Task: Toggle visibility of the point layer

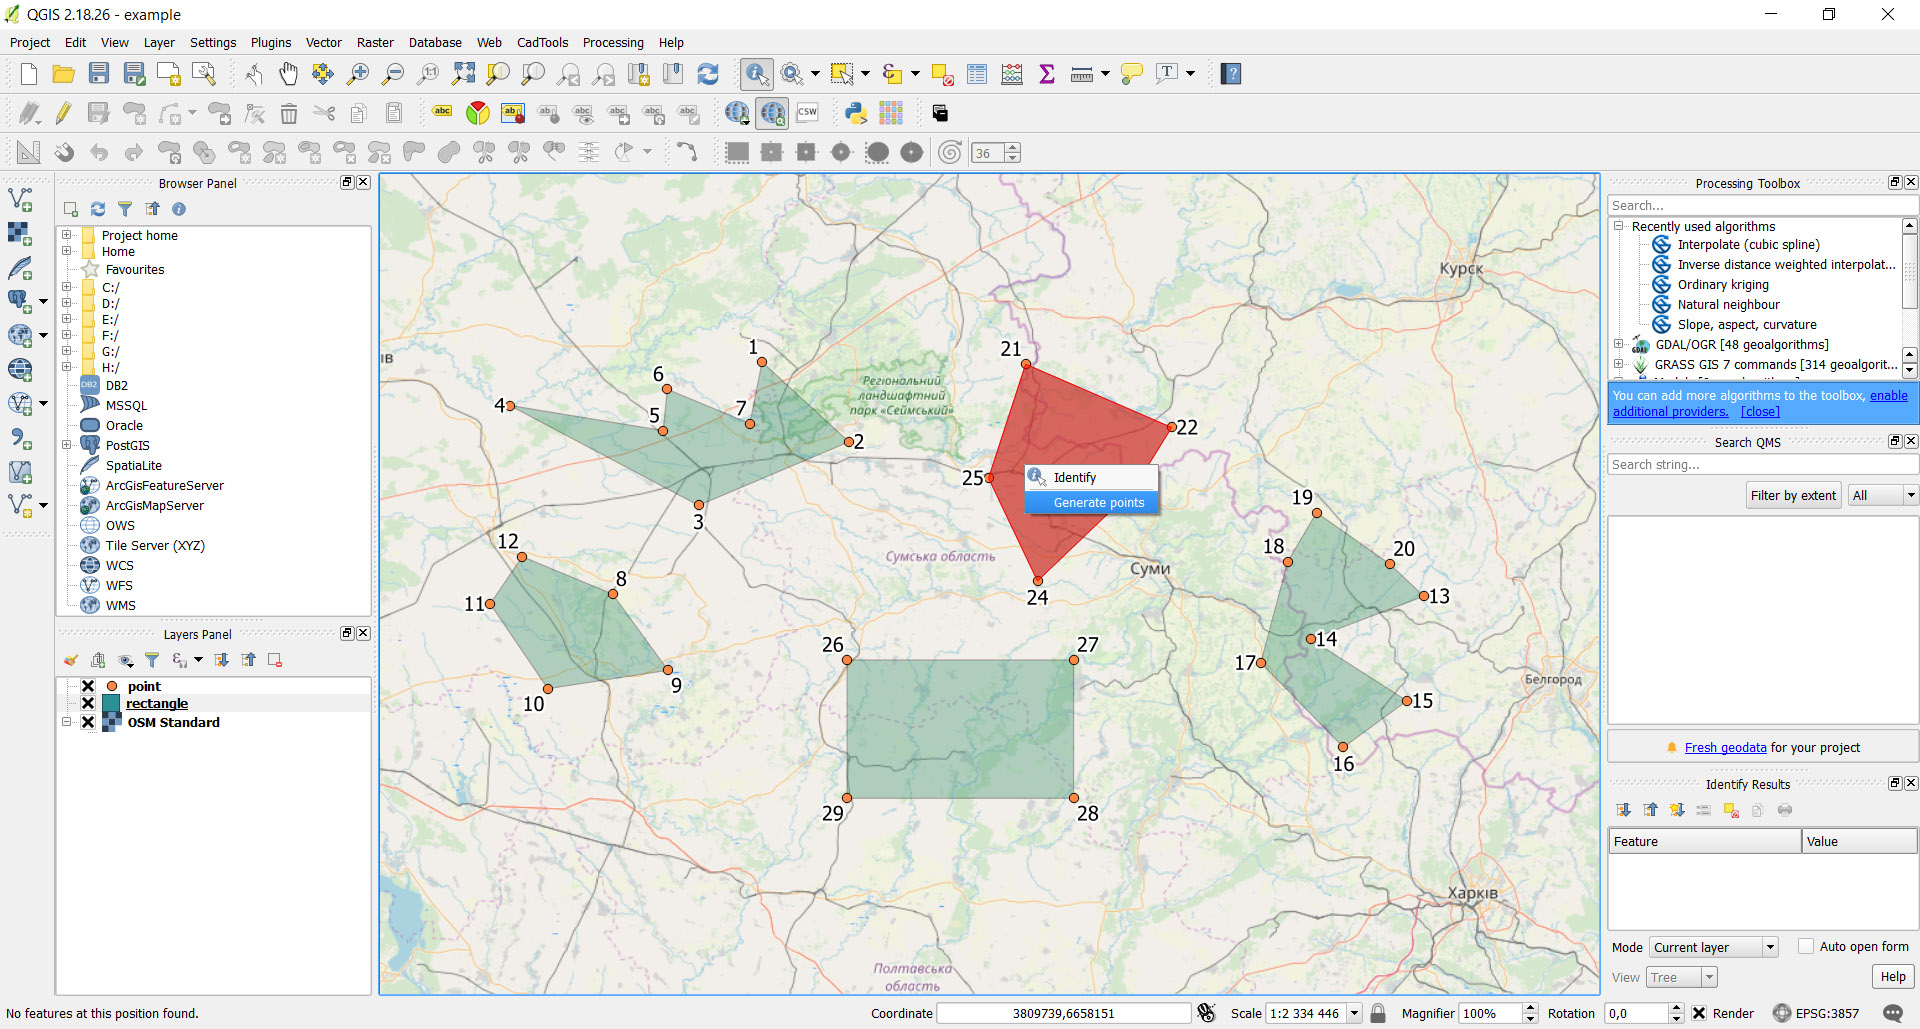Action: (88, 686)
